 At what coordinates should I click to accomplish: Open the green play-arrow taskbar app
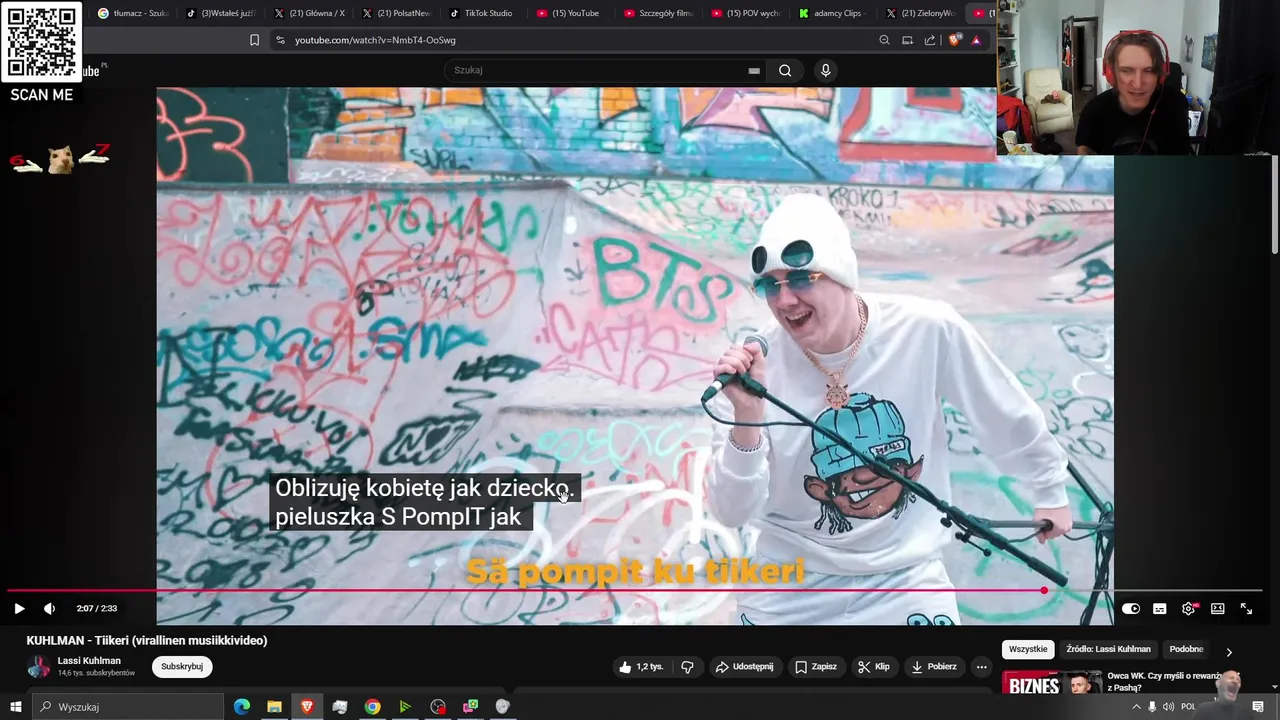[405, 707]
